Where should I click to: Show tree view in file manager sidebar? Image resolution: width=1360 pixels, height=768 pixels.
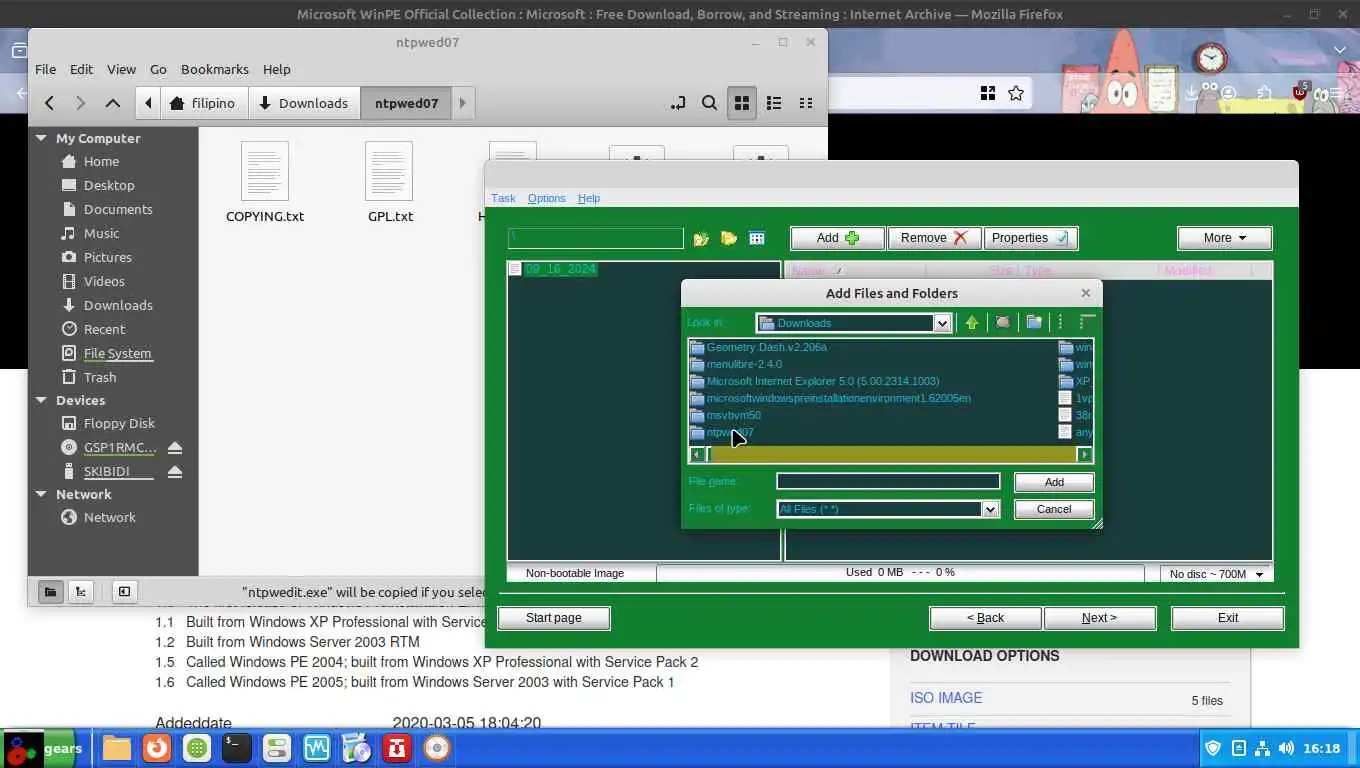pos(81,591)
